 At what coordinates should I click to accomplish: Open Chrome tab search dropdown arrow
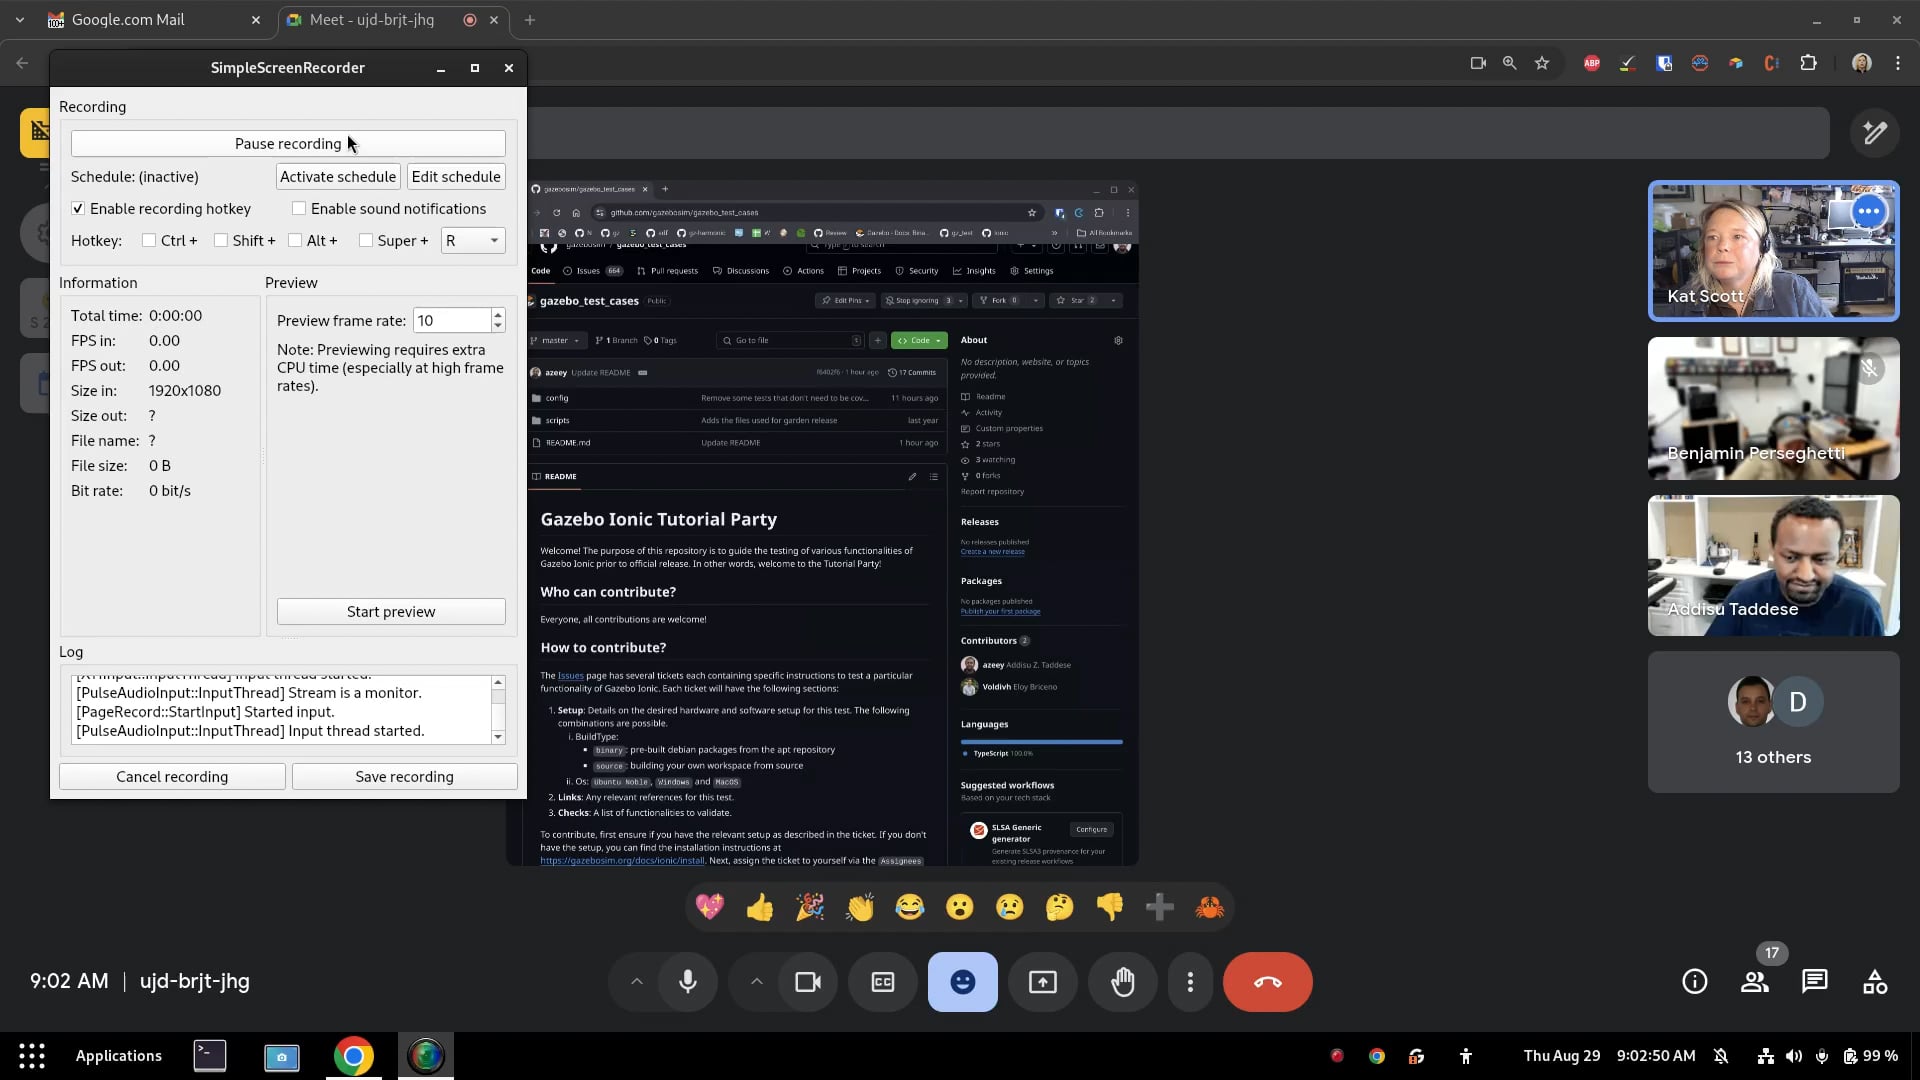pyautogui.click(x=19, y=19)
